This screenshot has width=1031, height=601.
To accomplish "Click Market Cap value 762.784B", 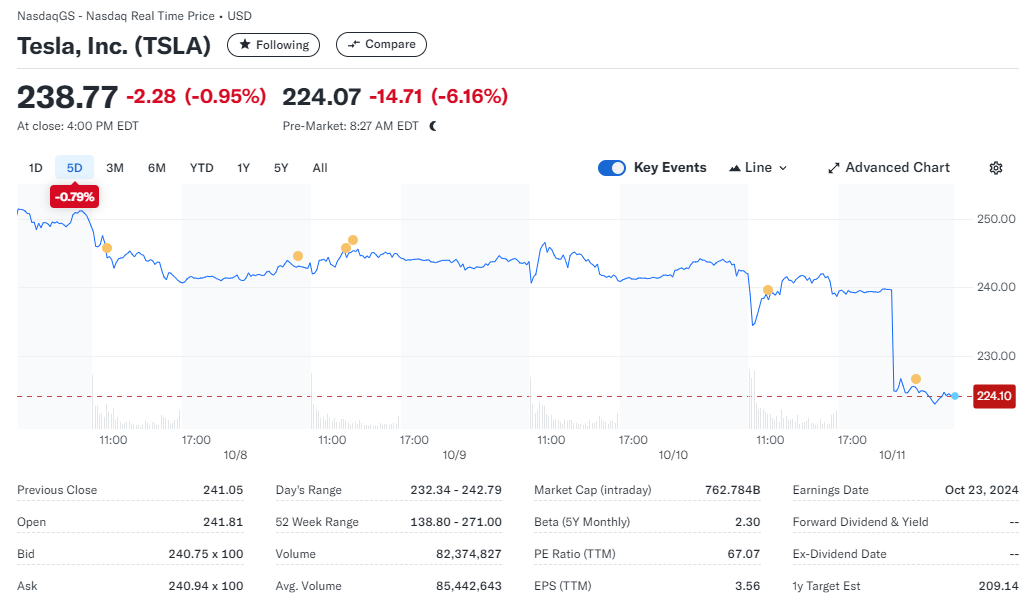I will (x=732, y=490).
